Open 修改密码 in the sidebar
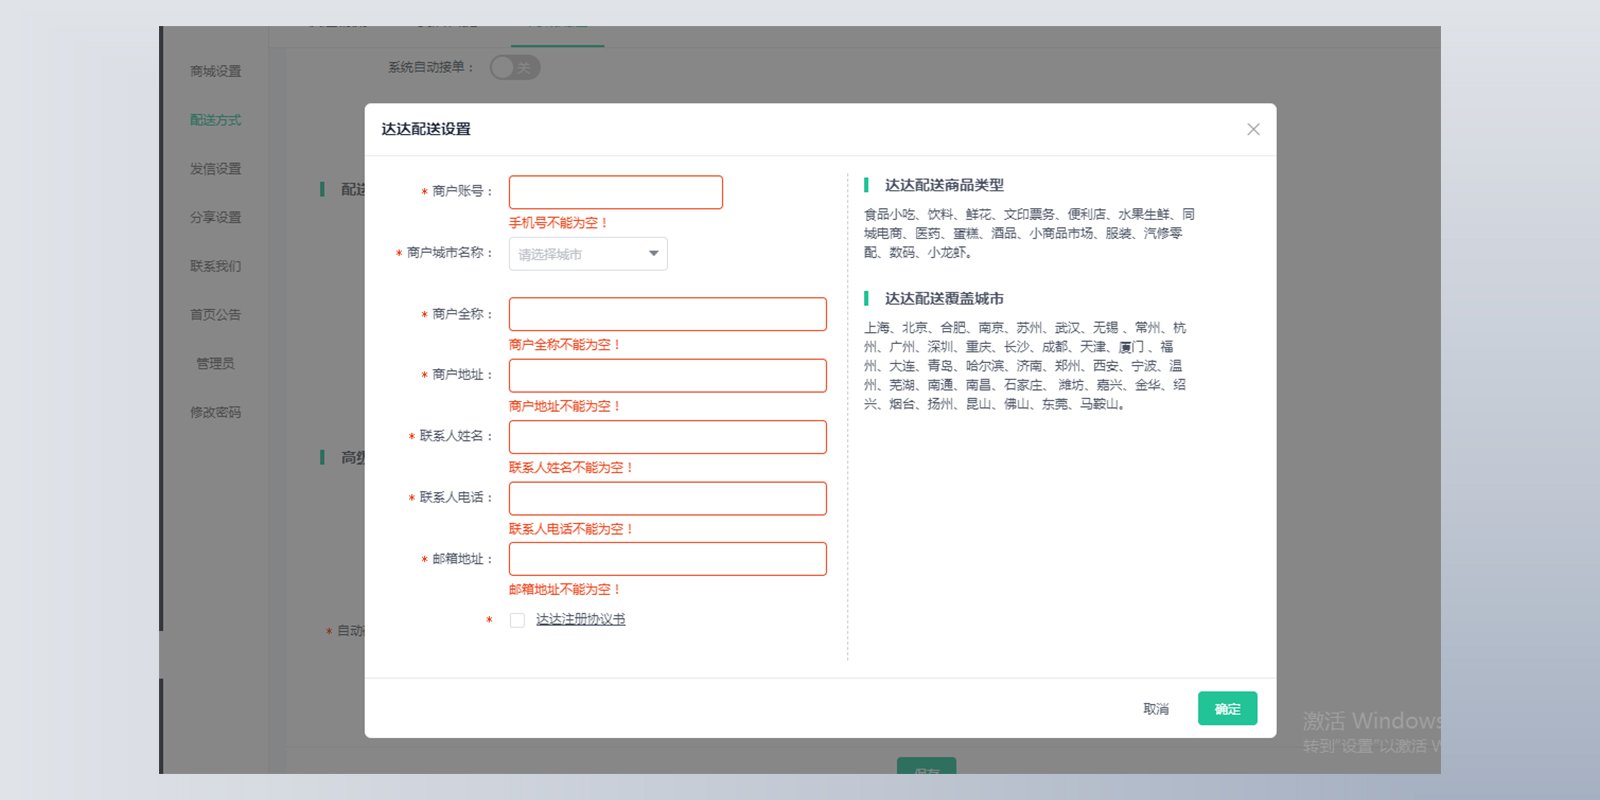The width and height of the screenshot is (1600, 800). [215, 412]
